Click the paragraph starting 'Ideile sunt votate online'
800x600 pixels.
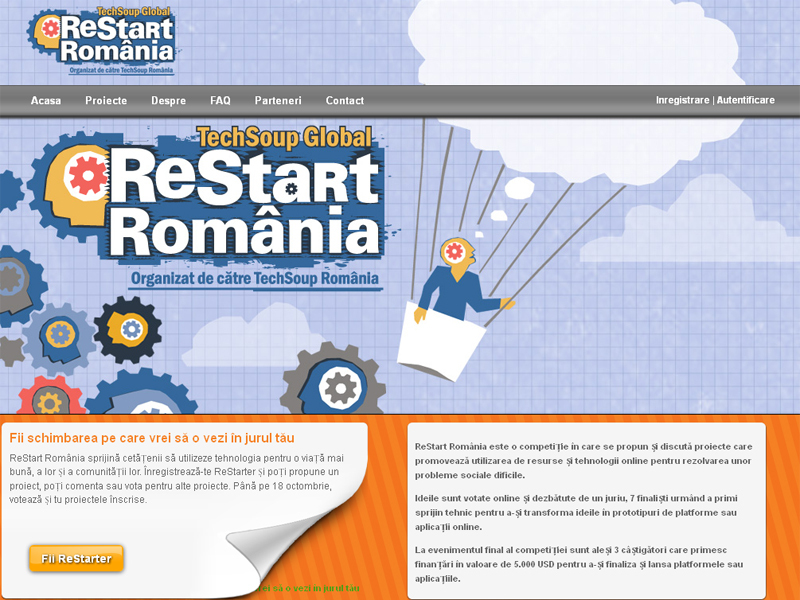(576, 512)
